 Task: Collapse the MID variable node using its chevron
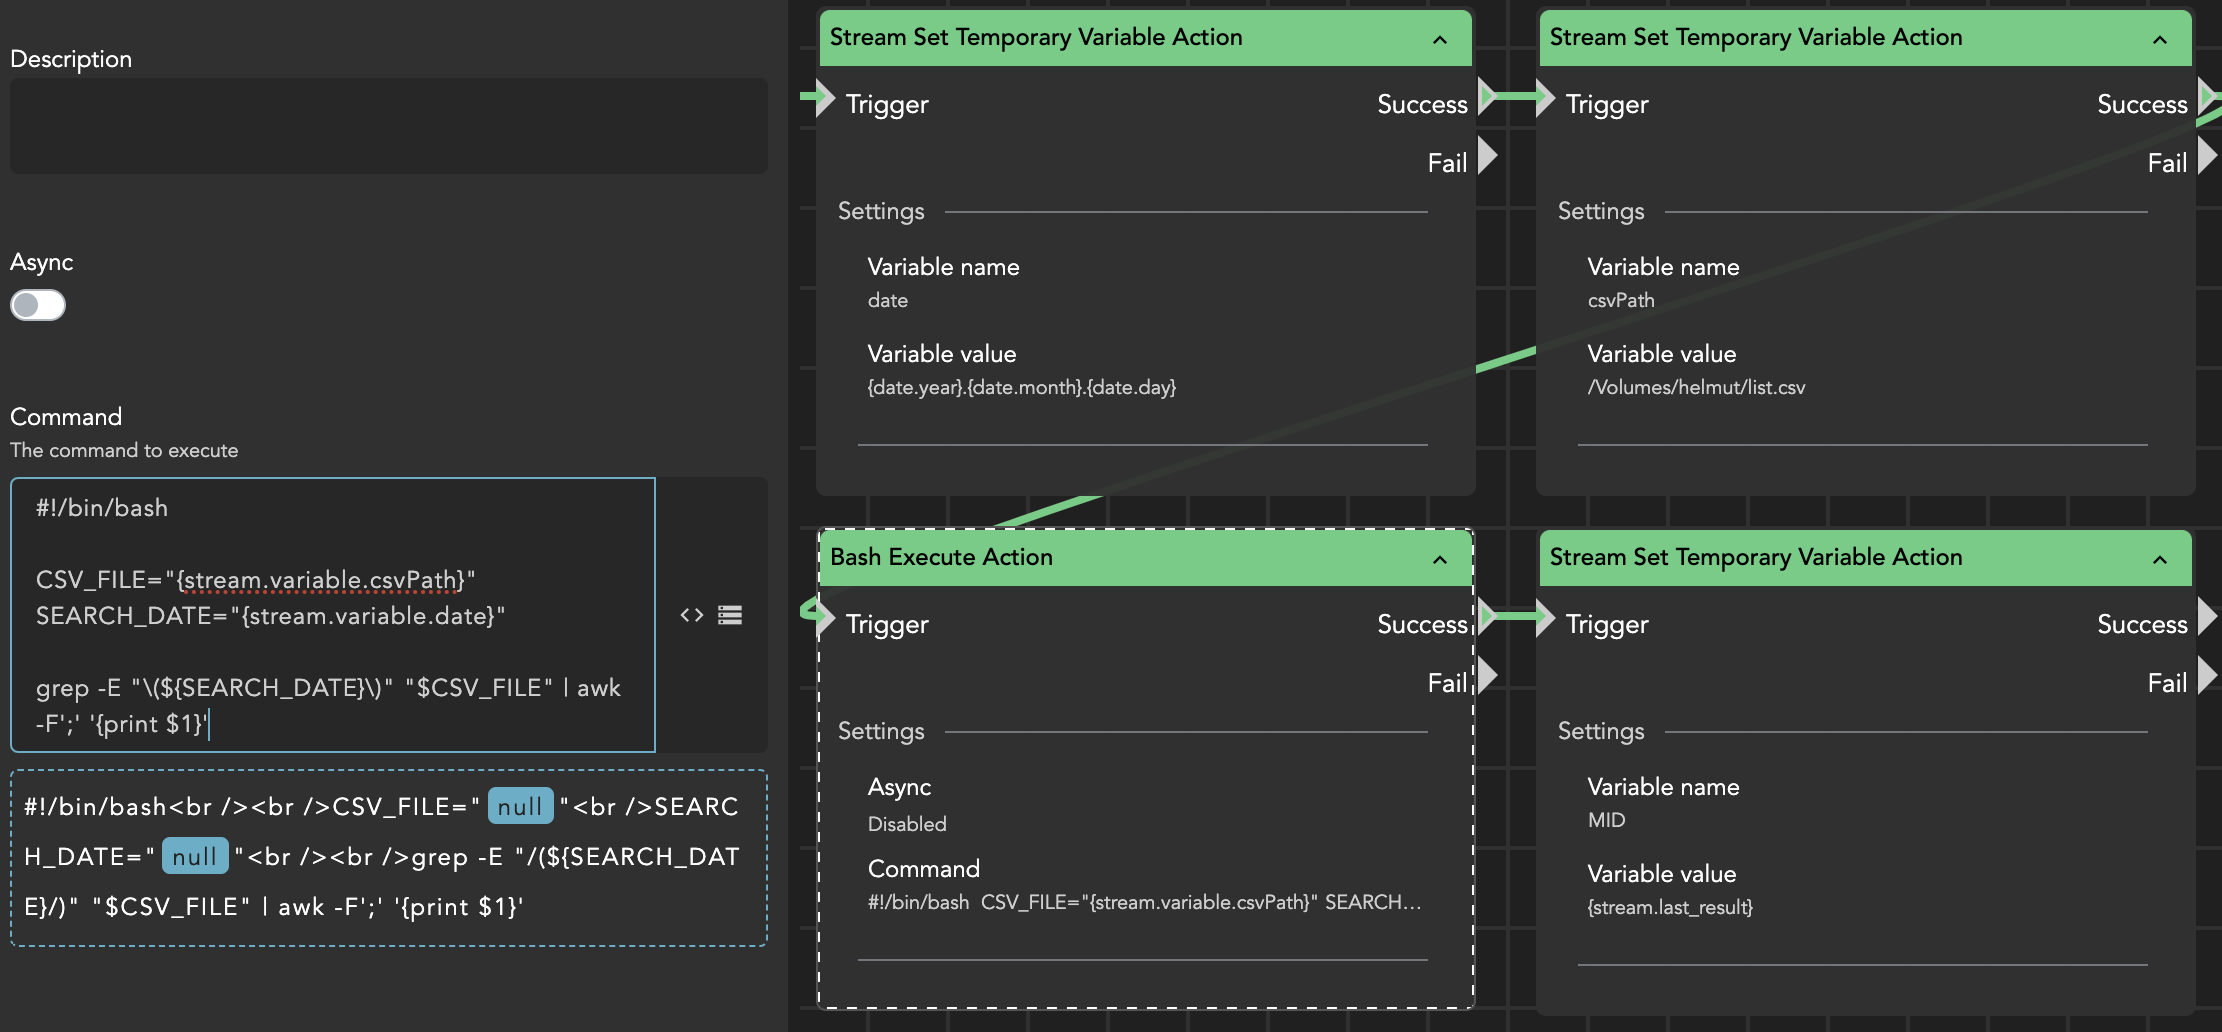2160,560
